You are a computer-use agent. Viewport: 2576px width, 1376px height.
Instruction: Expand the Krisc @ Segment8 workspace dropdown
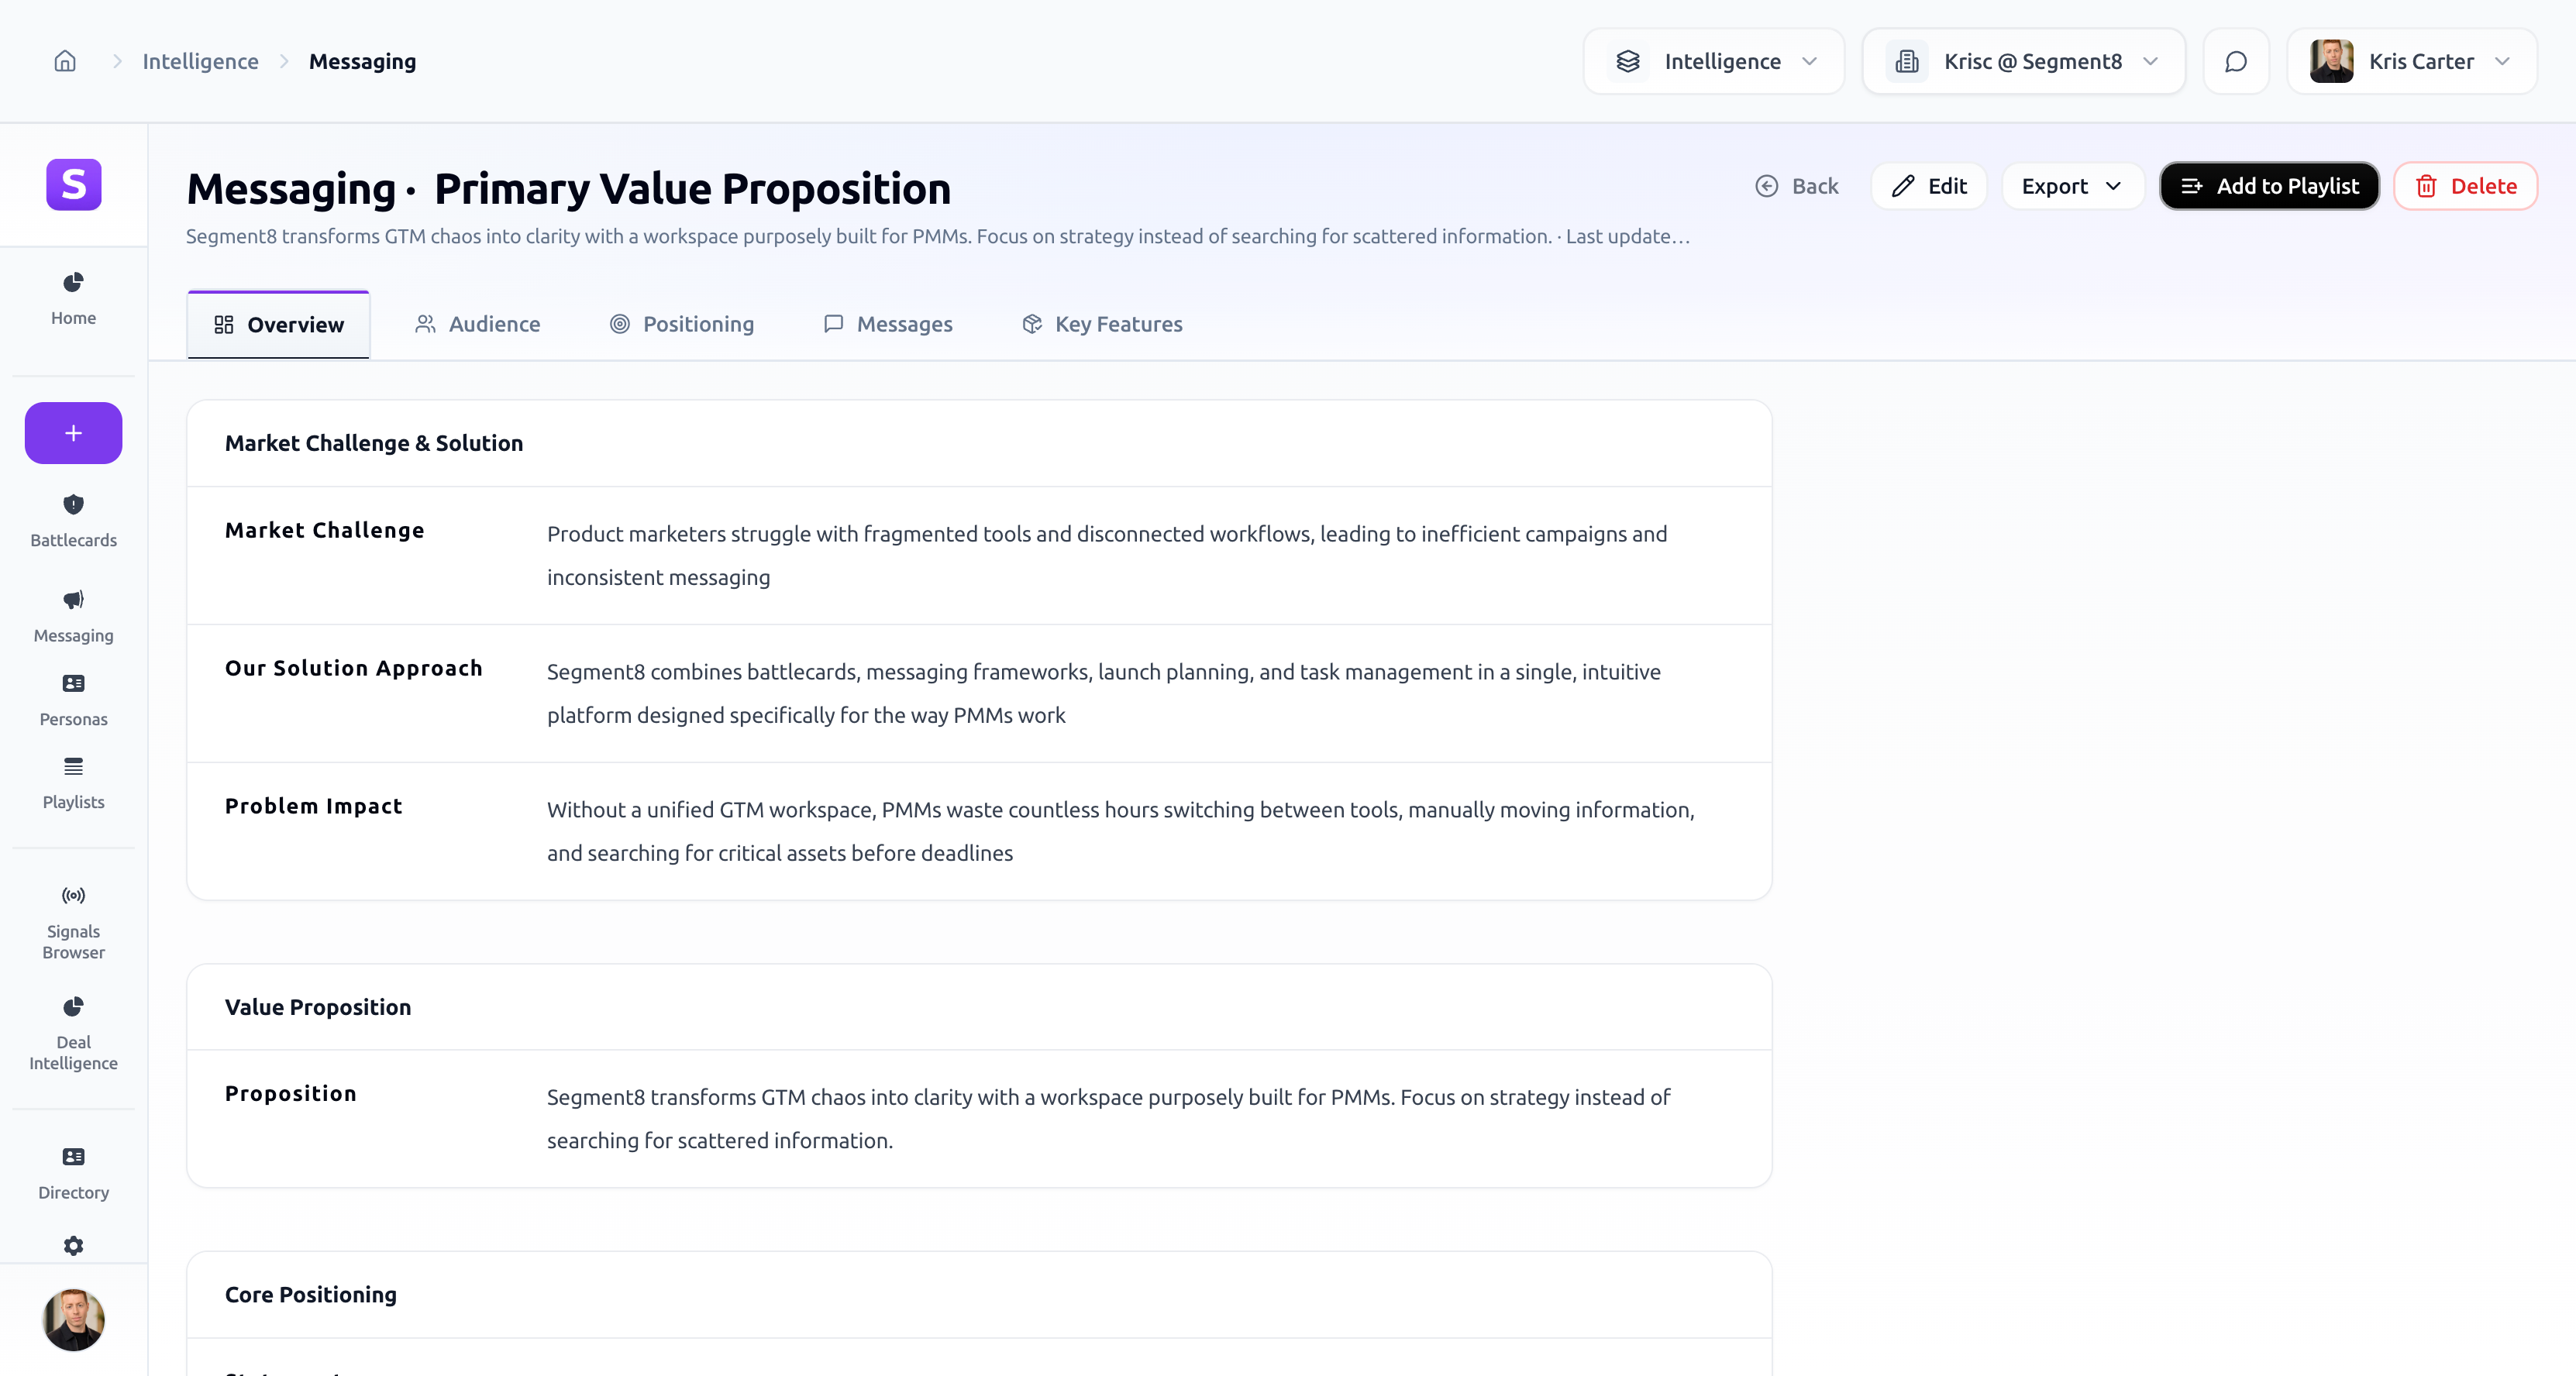(x=2024, y=61)
